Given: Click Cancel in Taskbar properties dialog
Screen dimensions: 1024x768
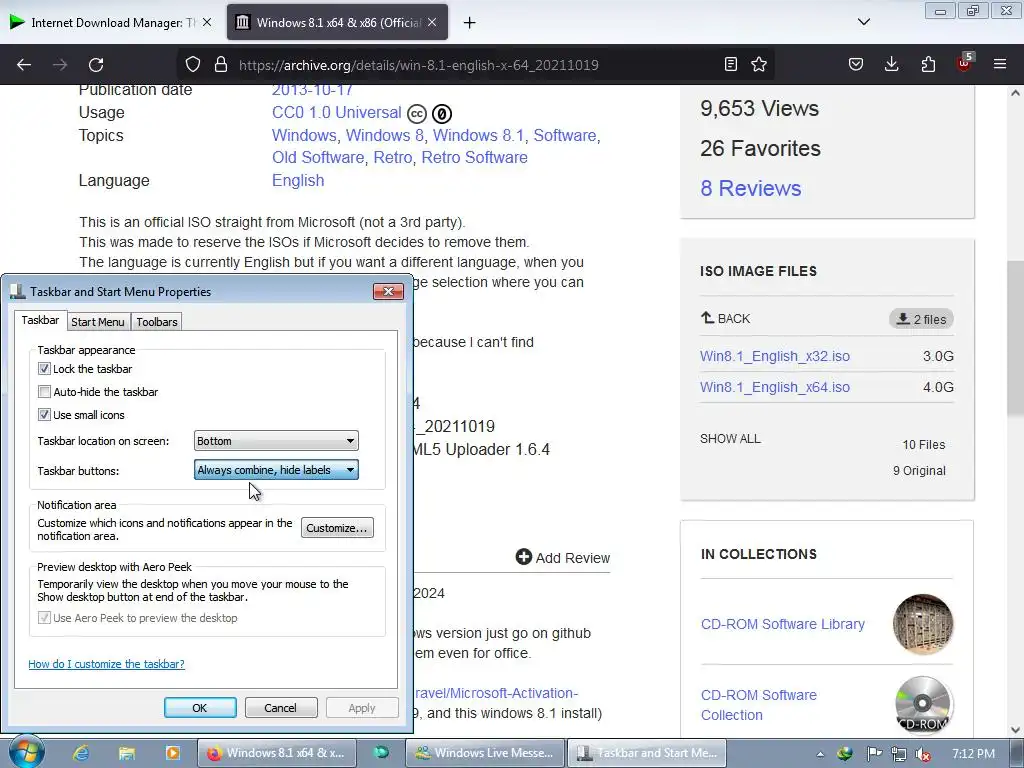Looking at the screenshot, I should pos(281,708).
